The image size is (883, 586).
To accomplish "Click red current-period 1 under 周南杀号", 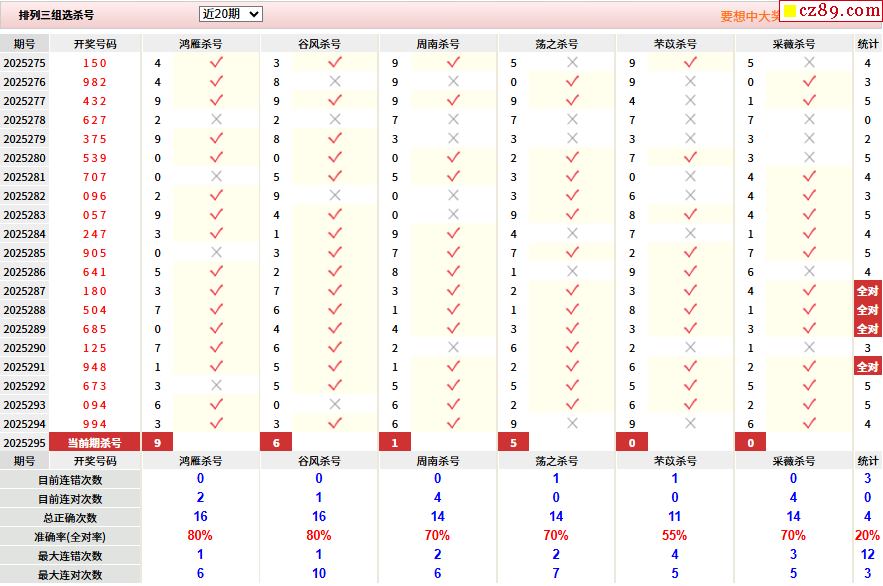I will [395, 442].
